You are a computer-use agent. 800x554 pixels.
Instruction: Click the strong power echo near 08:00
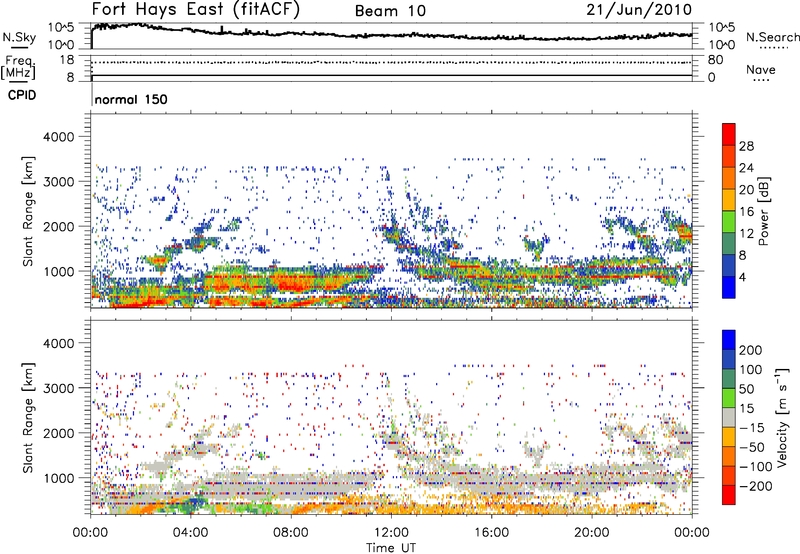293,282
